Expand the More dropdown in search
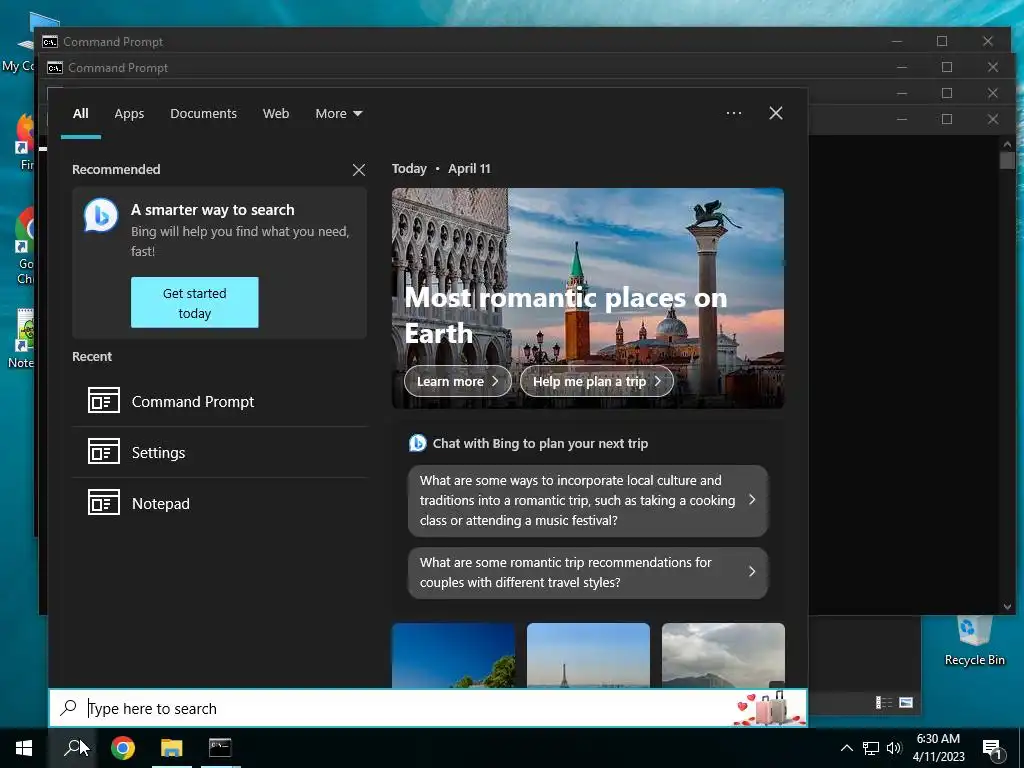Image resolution: width=1024 pixels, height=768 pixels. 338,114
